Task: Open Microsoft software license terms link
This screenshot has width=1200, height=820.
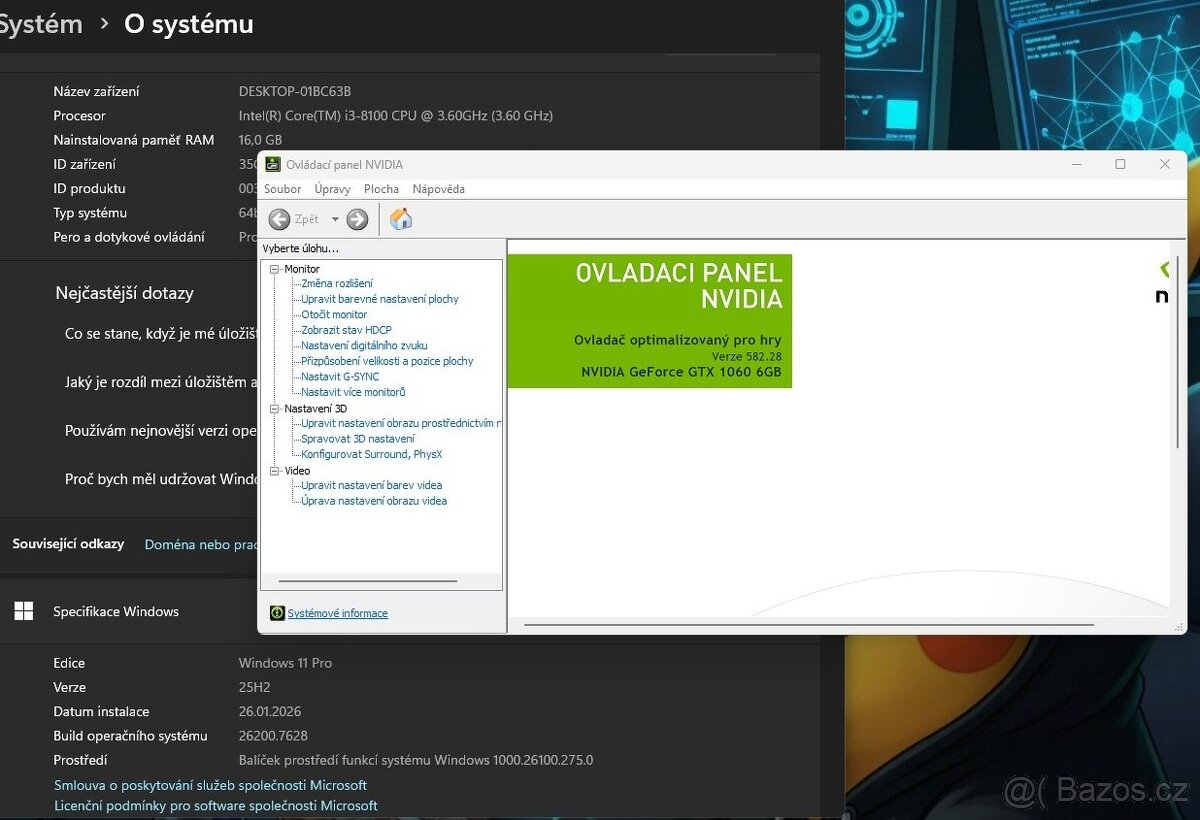Action: (216, 805)
